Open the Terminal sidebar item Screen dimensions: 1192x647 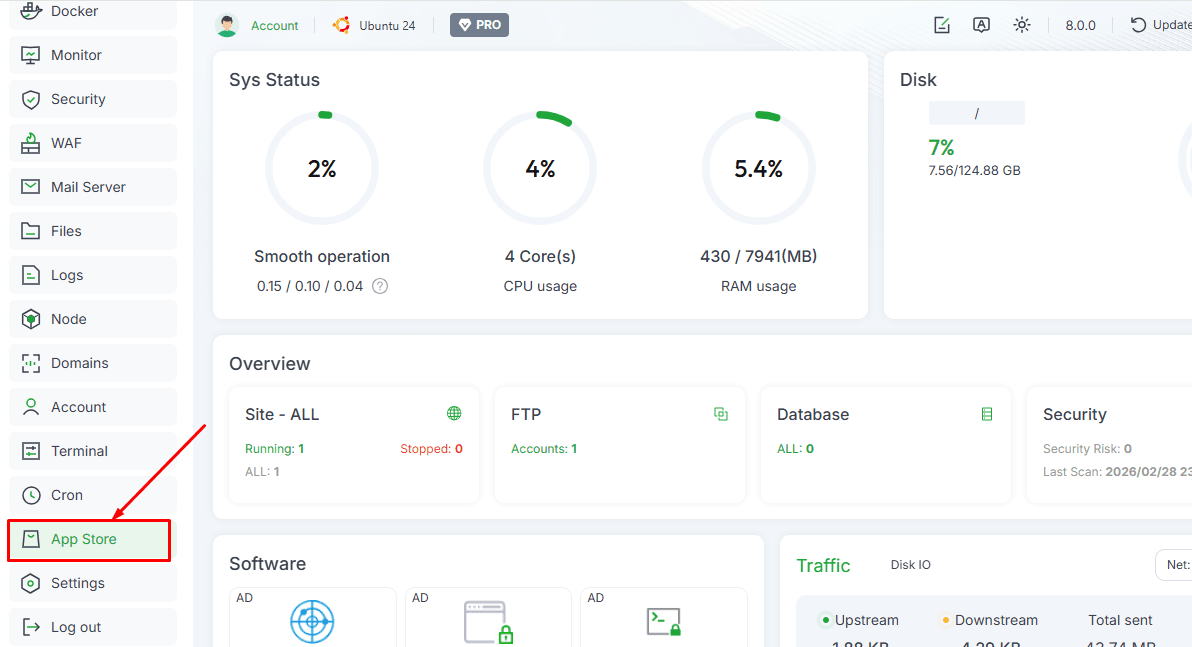point(79,451)
